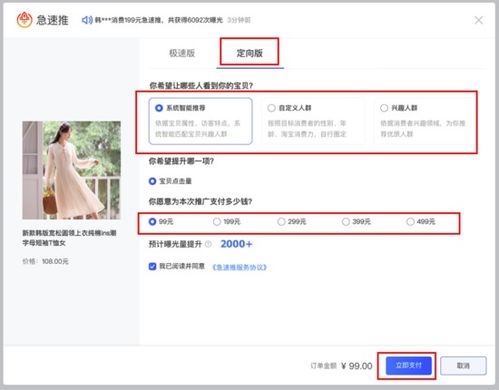The height and width of the screenshot is (390, 499).
Task: Click the 立即支付 button
Action: 409,365
